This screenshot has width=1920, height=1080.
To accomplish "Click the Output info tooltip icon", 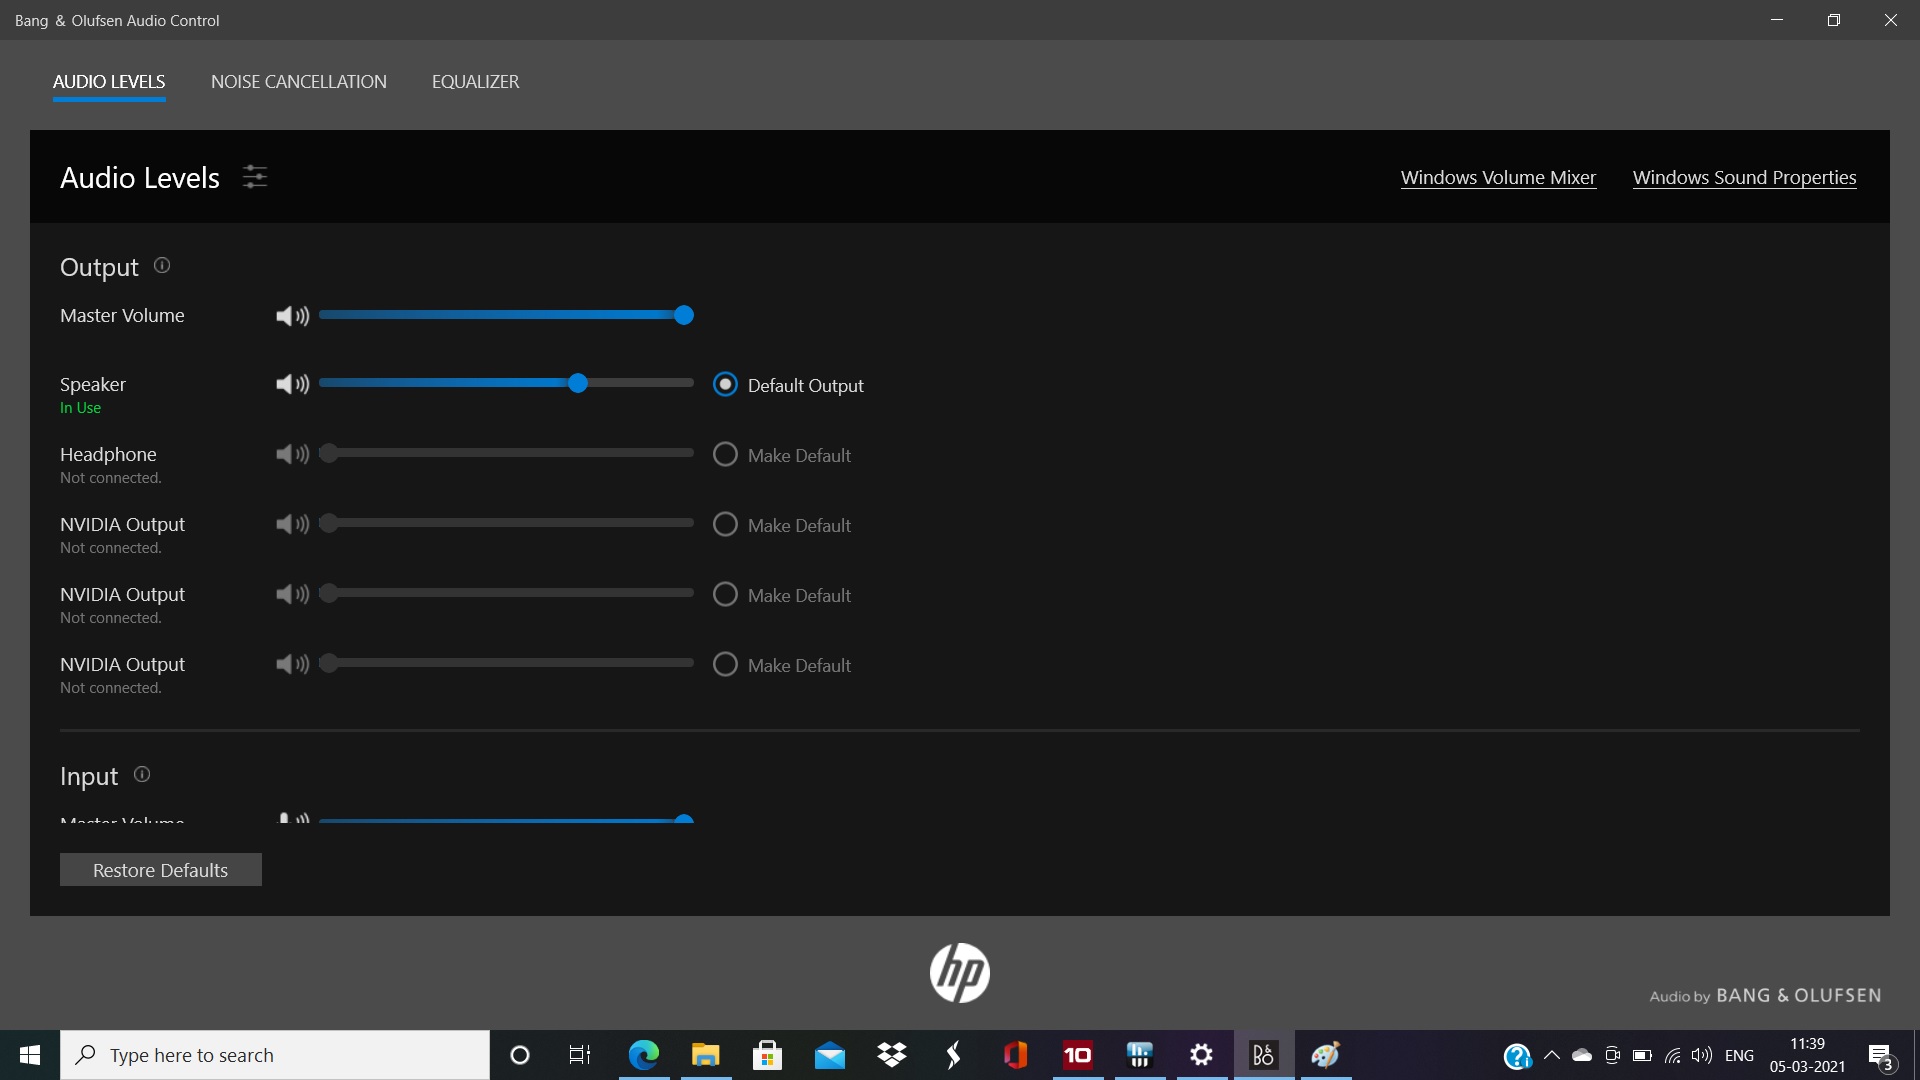I will tap(162, 265).
